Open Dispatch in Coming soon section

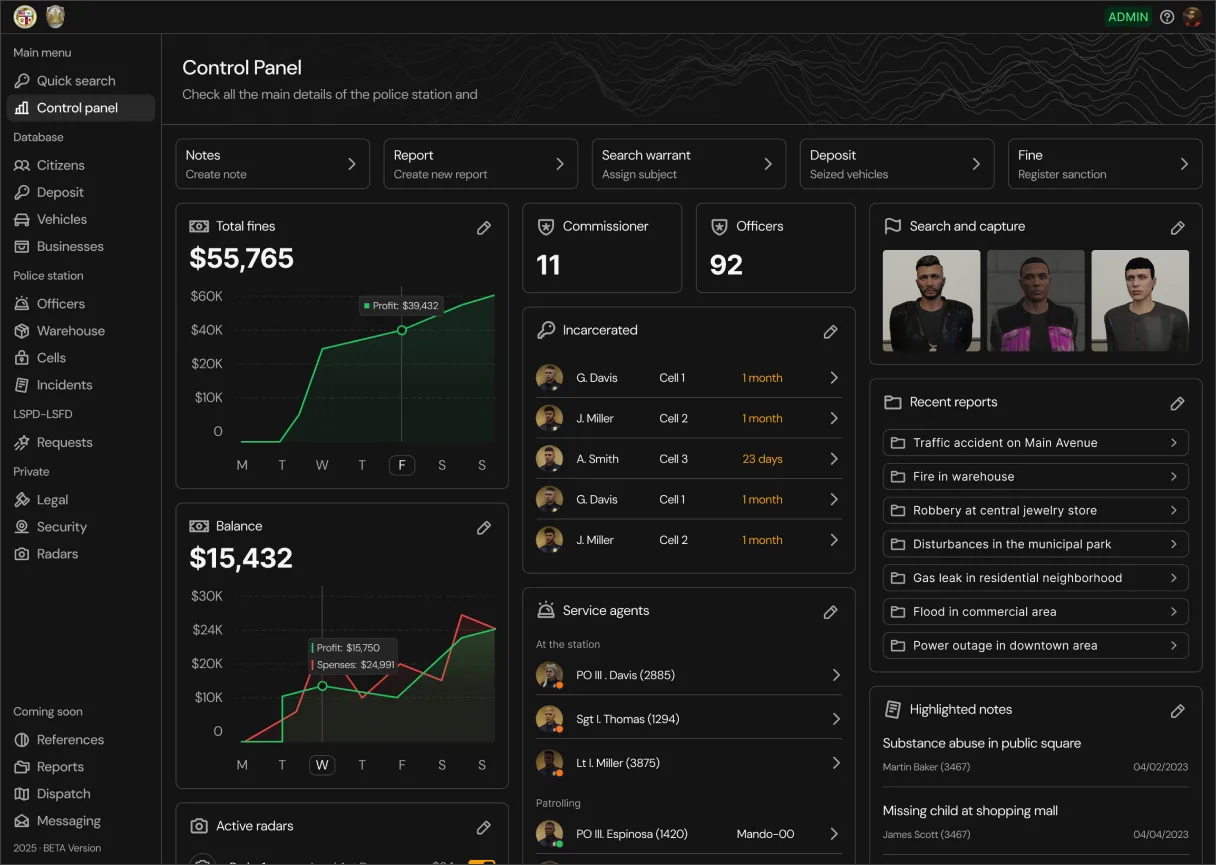coord(80,794)
